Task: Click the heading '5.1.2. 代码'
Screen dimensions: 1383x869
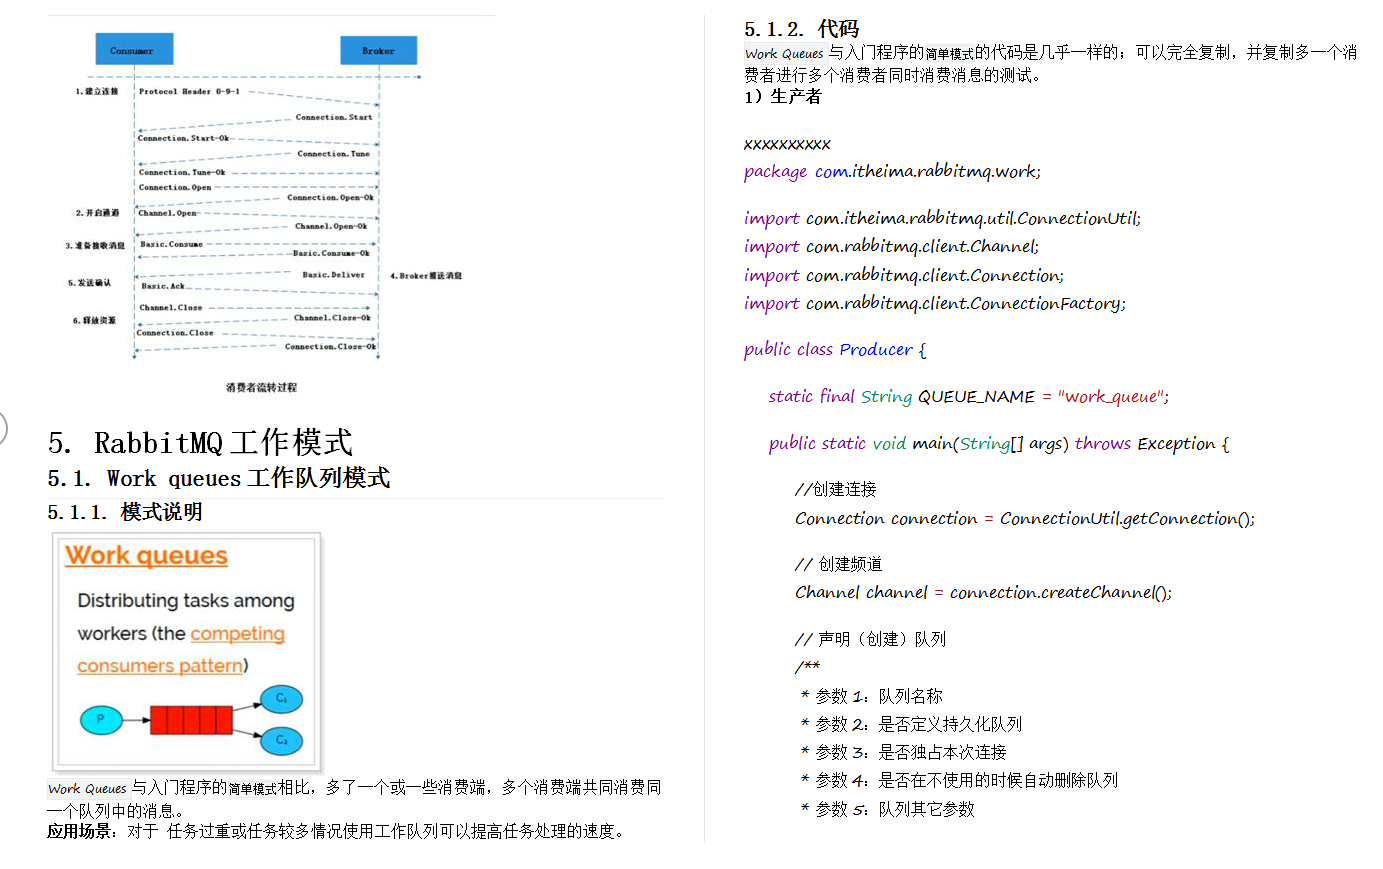Action: [x=802, y=29]
